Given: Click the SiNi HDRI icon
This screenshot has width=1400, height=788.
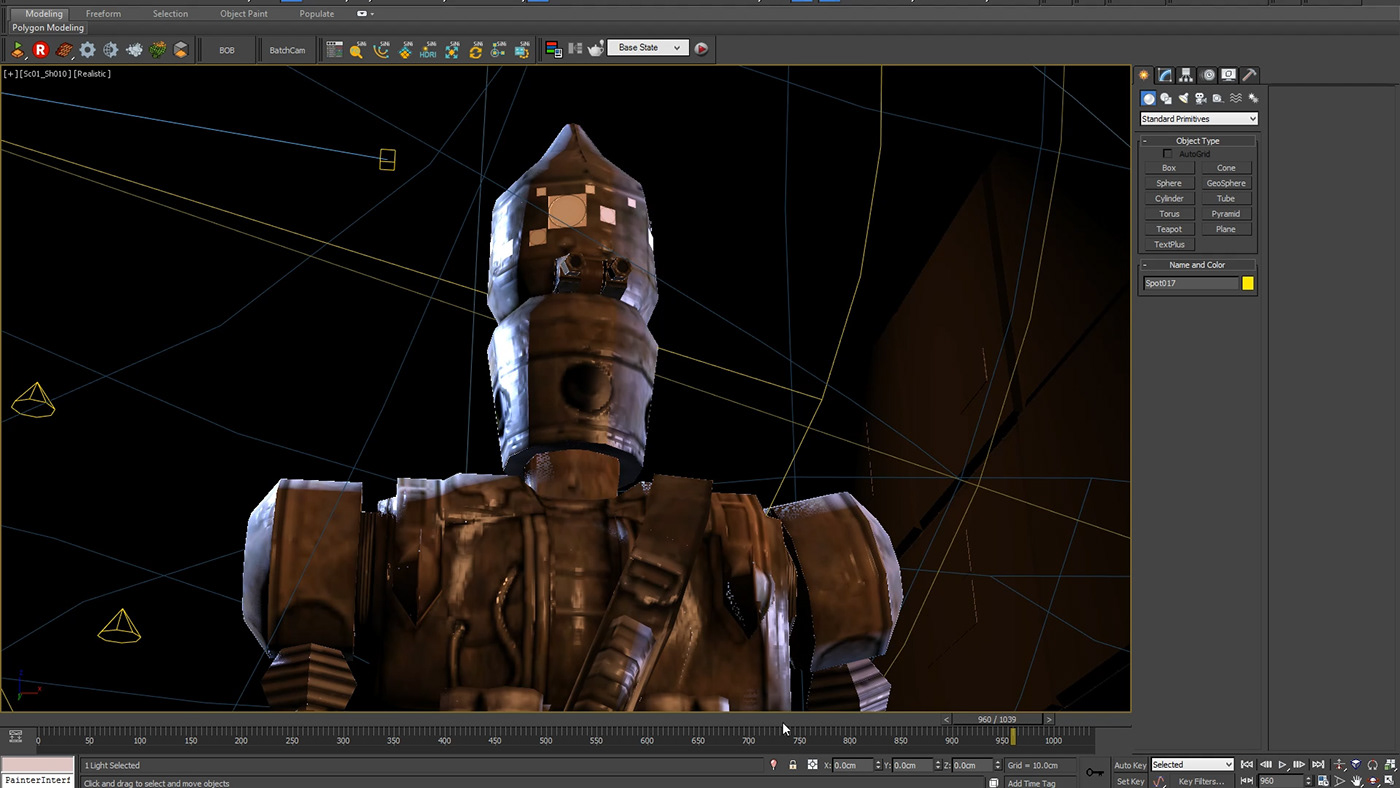Looking at the screenshot, I should tap(429, 49).
